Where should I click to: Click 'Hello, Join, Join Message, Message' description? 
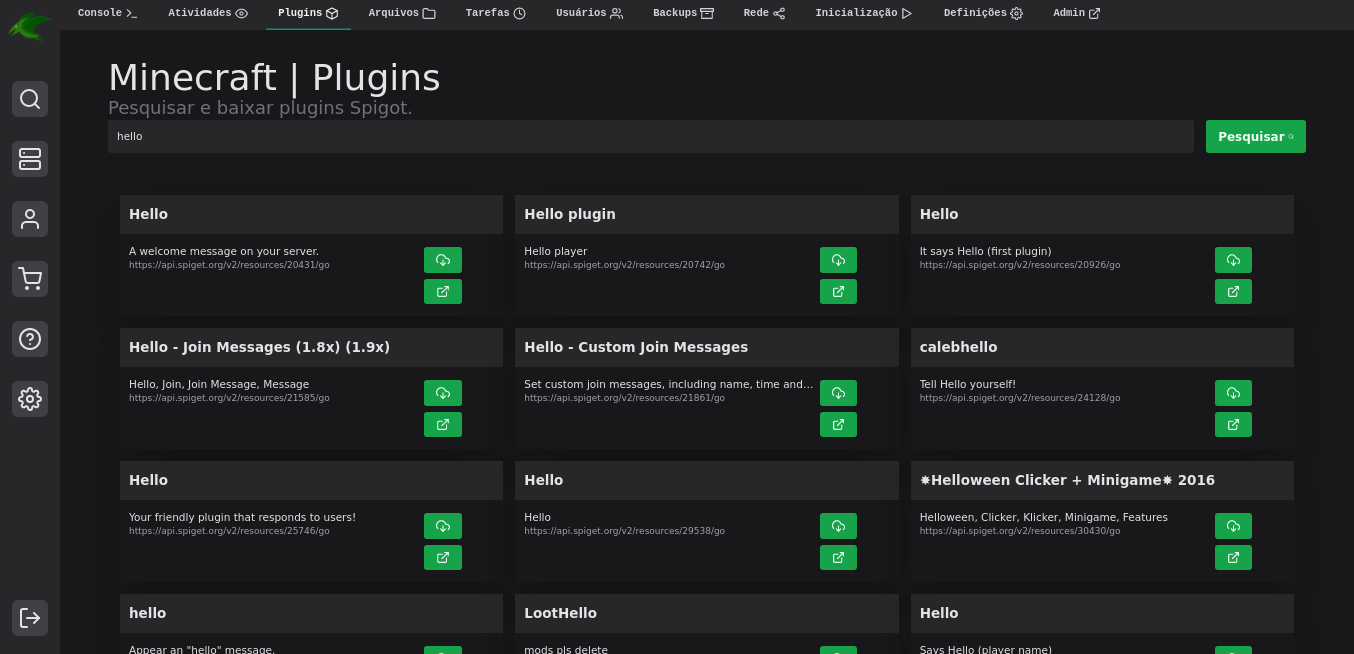pyautogui.click(x=219, y=384)
